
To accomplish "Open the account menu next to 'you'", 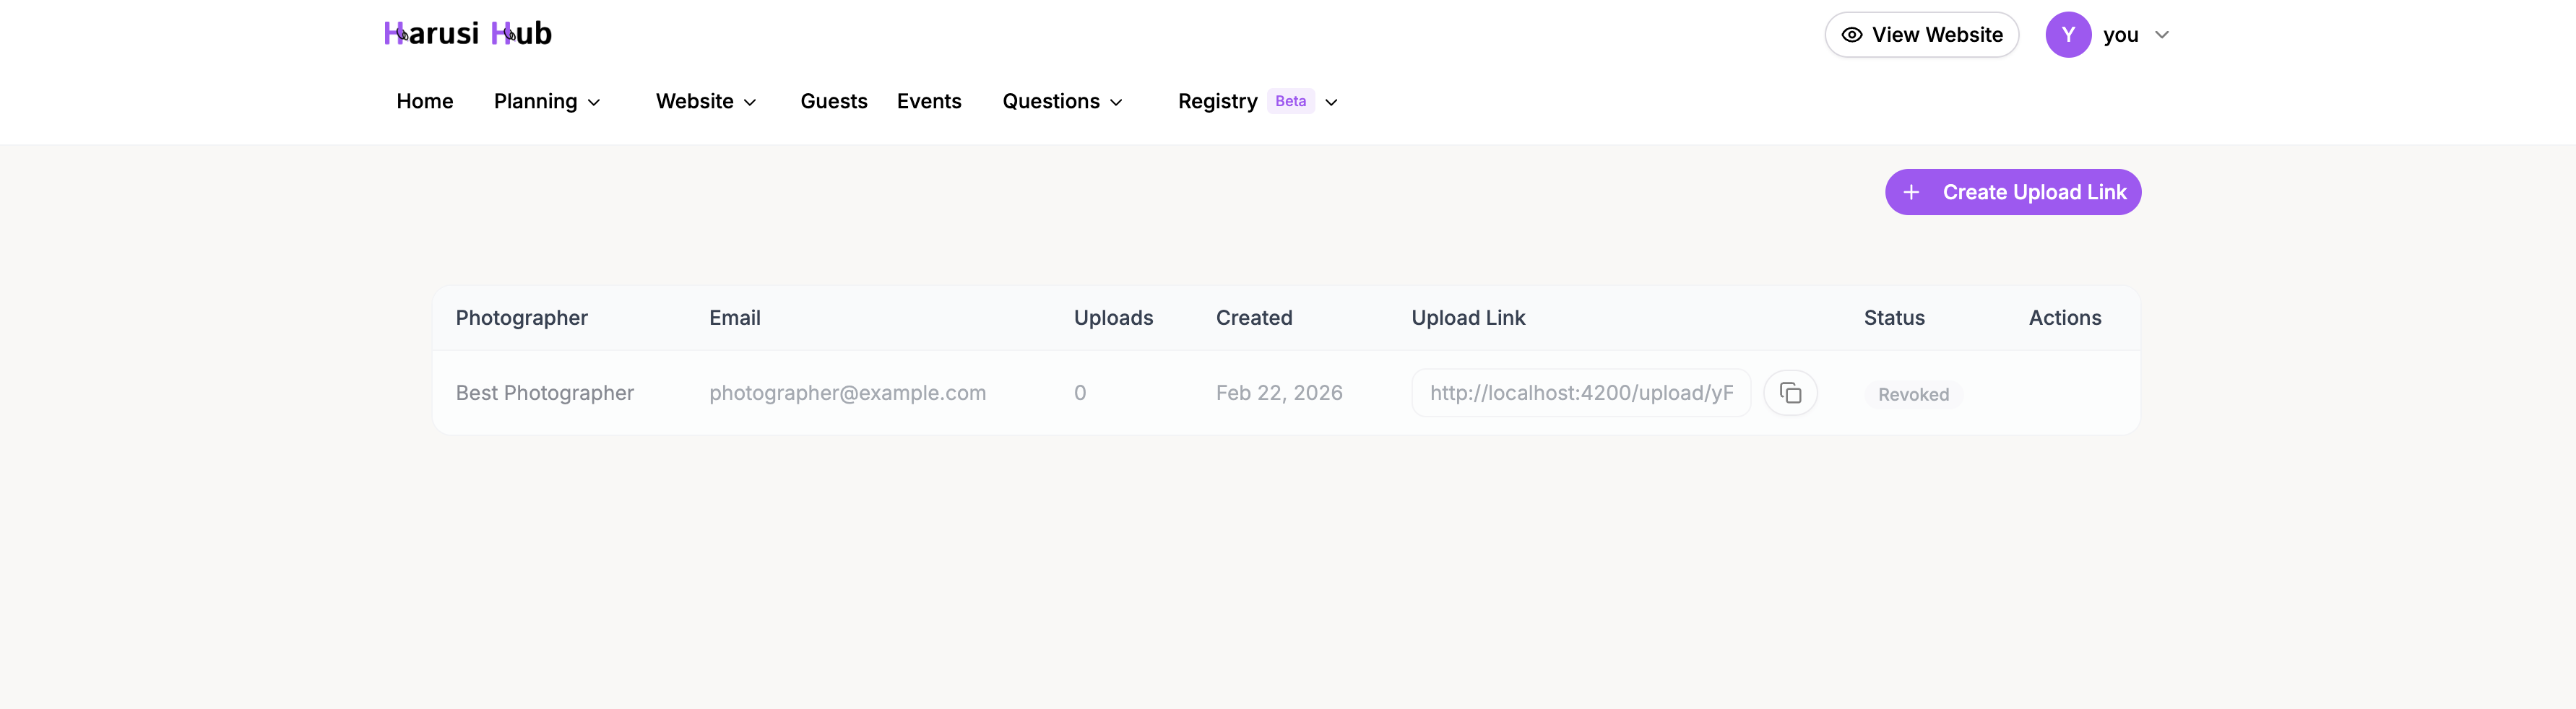I will pos(2162,34).
